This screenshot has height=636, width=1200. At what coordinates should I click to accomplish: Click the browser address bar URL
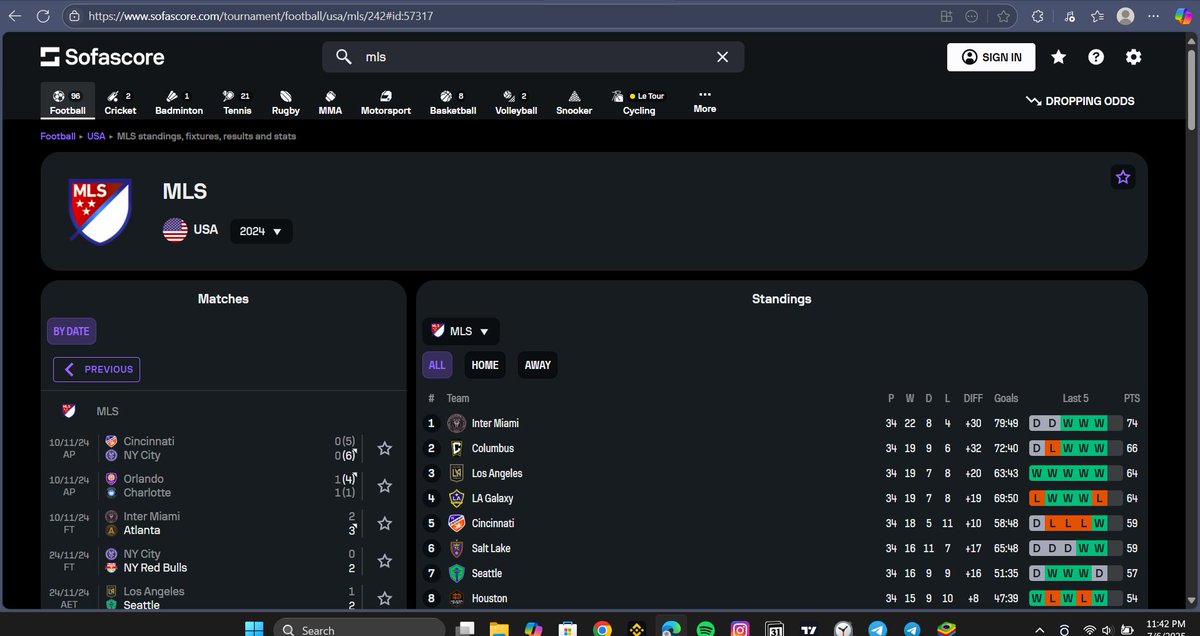pyautogui.click(x=261, y=17)
